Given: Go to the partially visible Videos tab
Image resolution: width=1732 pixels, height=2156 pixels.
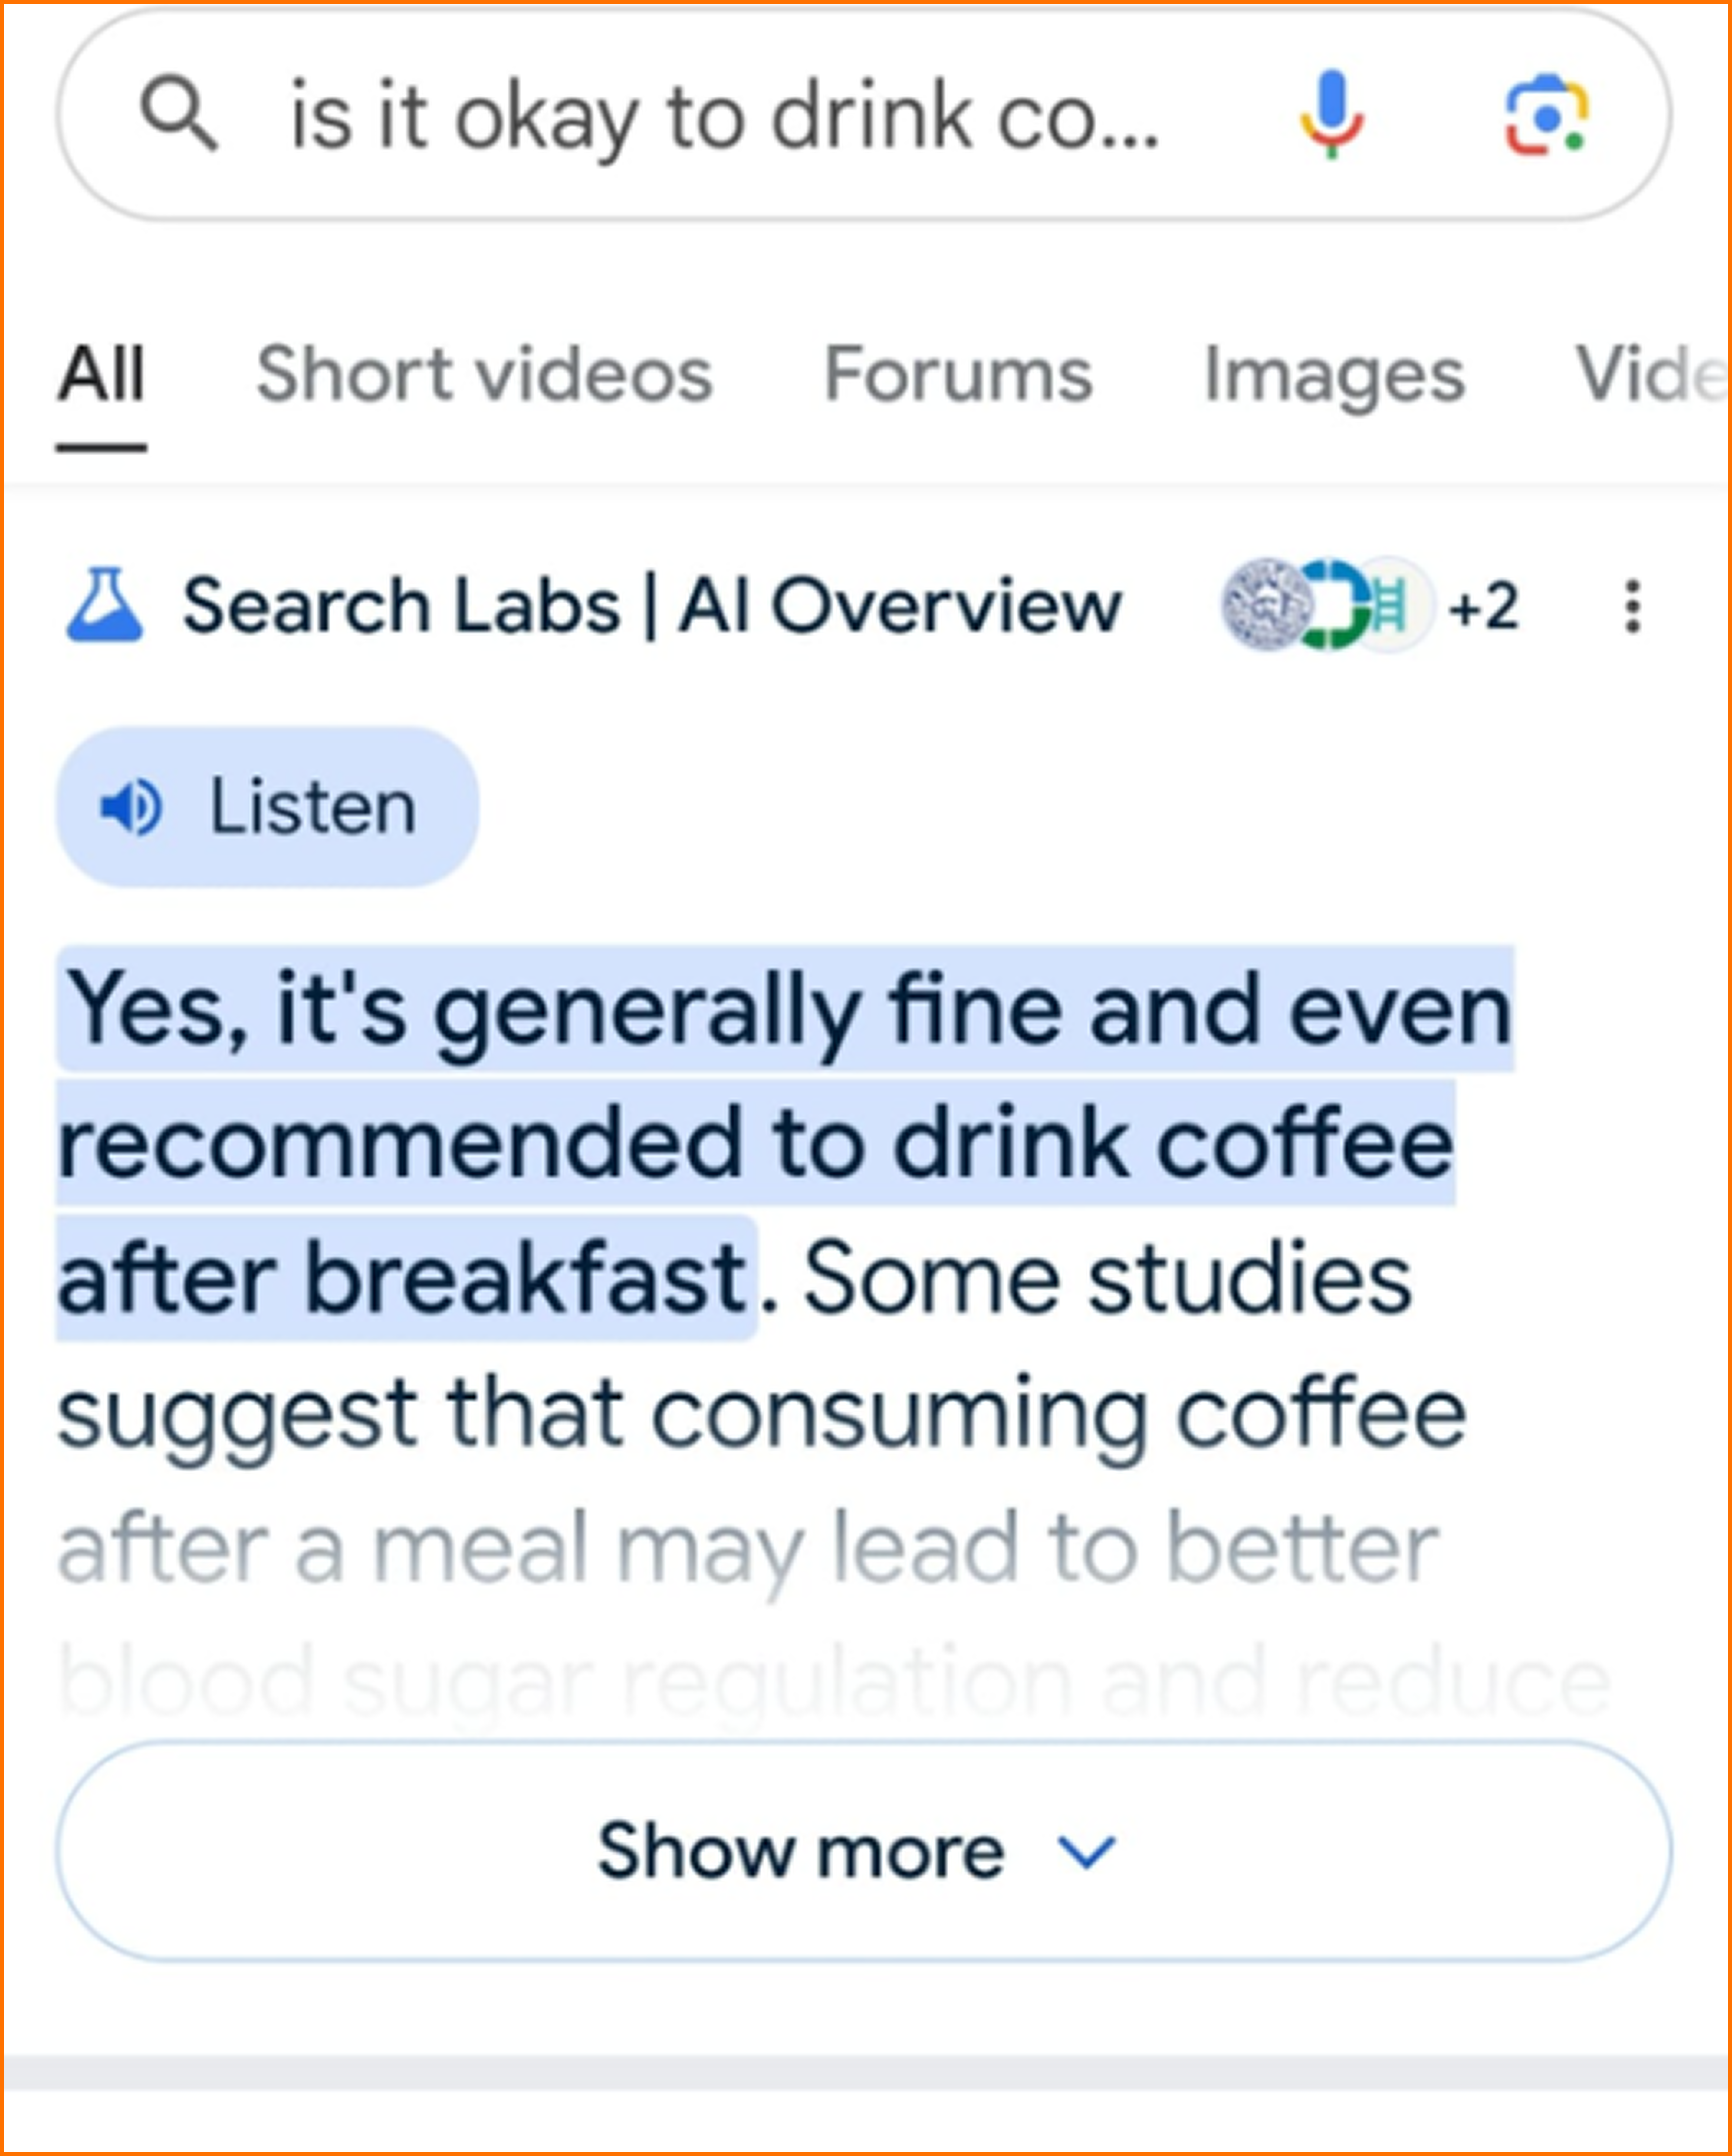Looking at the screenshot, I should (1648, 375).
